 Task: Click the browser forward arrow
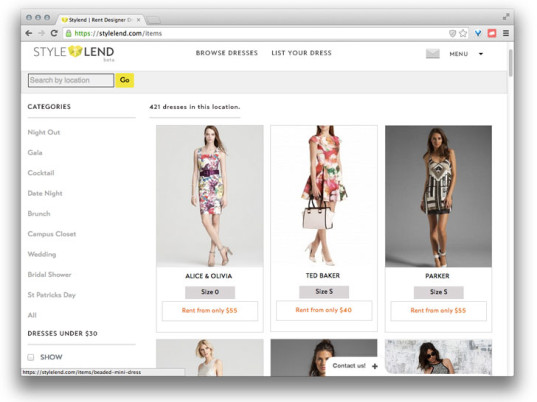[41, 33]
